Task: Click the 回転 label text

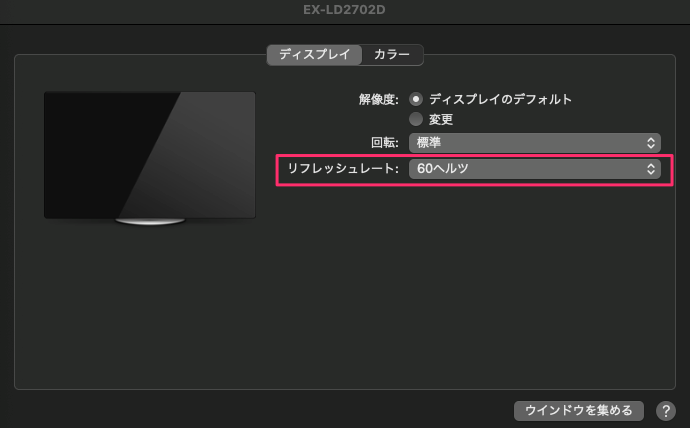Action: point(385,143)
